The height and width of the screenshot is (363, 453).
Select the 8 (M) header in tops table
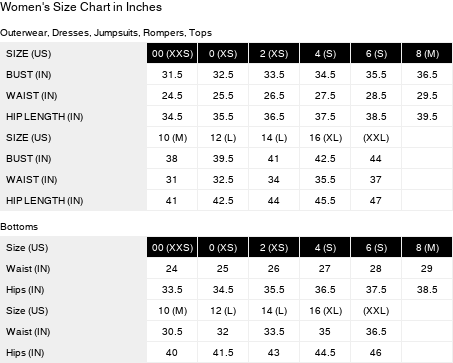click(427, 53)
